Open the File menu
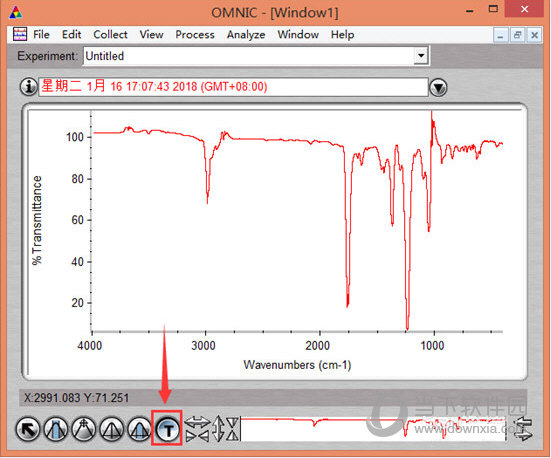 tap(41, 34)
